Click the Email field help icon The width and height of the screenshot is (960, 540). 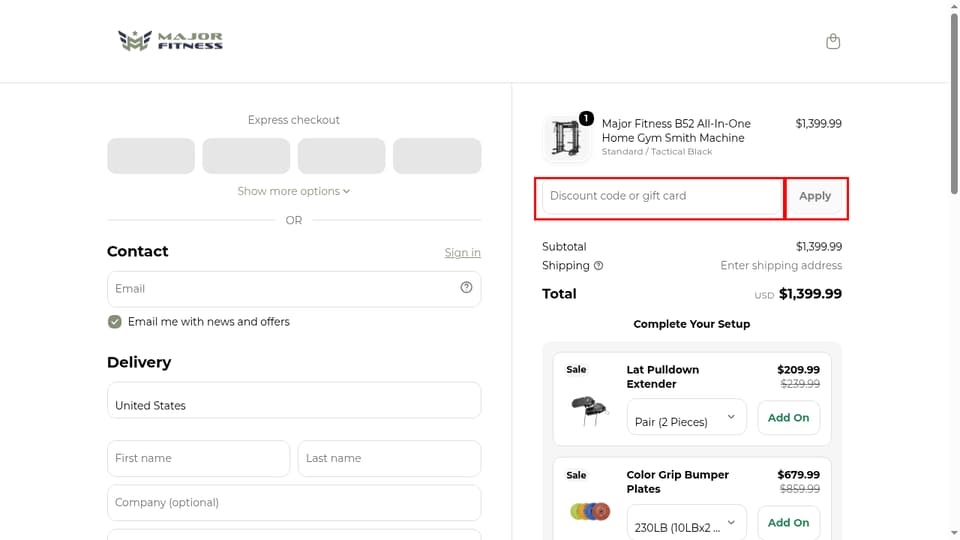pyautogui.click(x=467, y=287)
